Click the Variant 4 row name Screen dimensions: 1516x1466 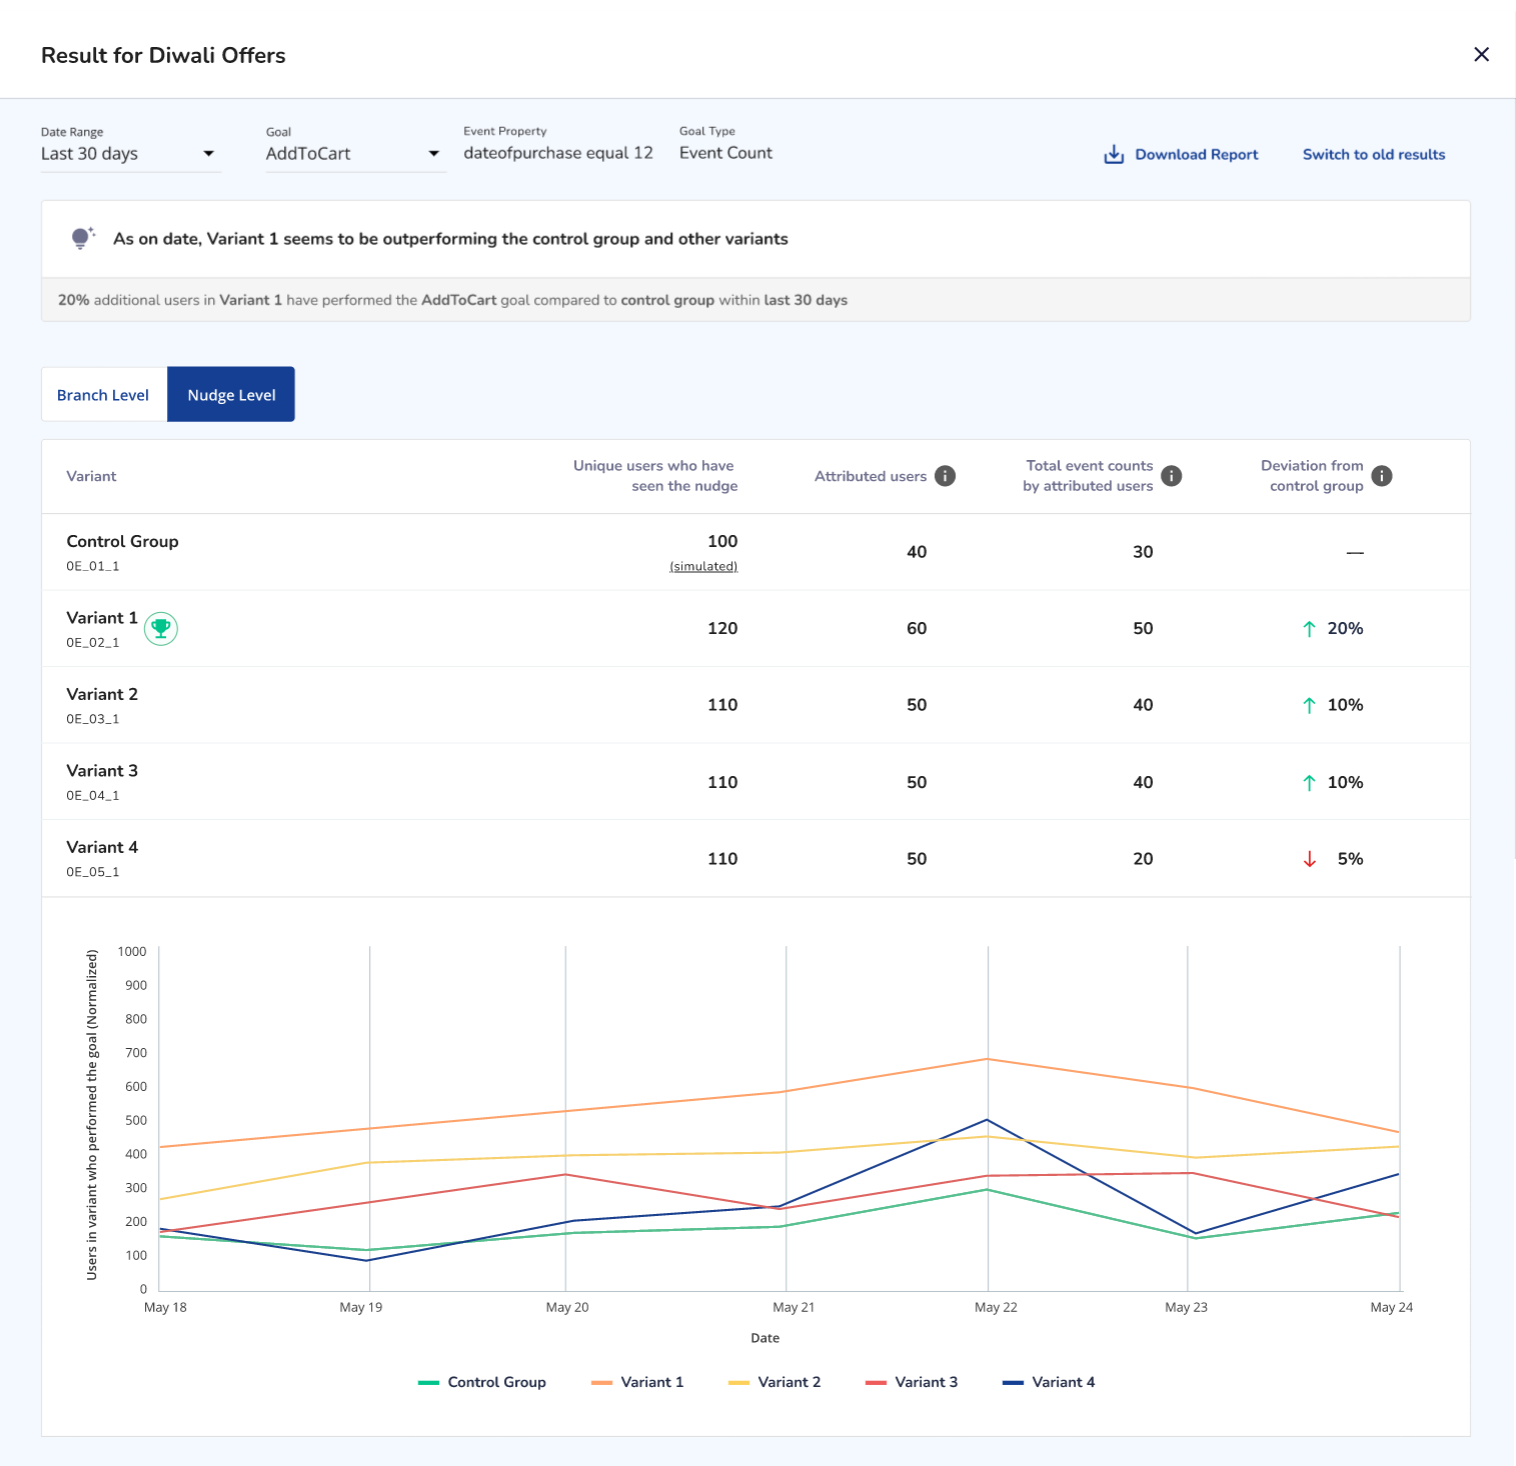(x=102, y=847)
